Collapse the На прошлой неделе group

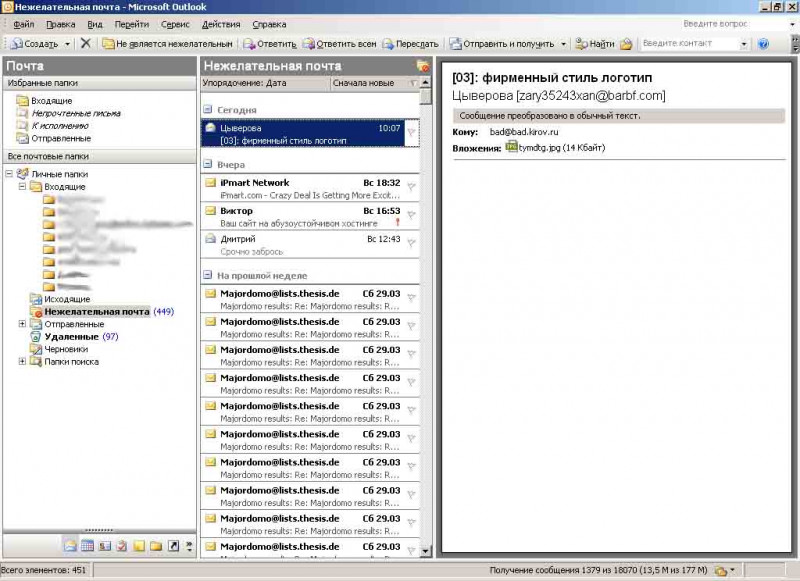[208, 275]
